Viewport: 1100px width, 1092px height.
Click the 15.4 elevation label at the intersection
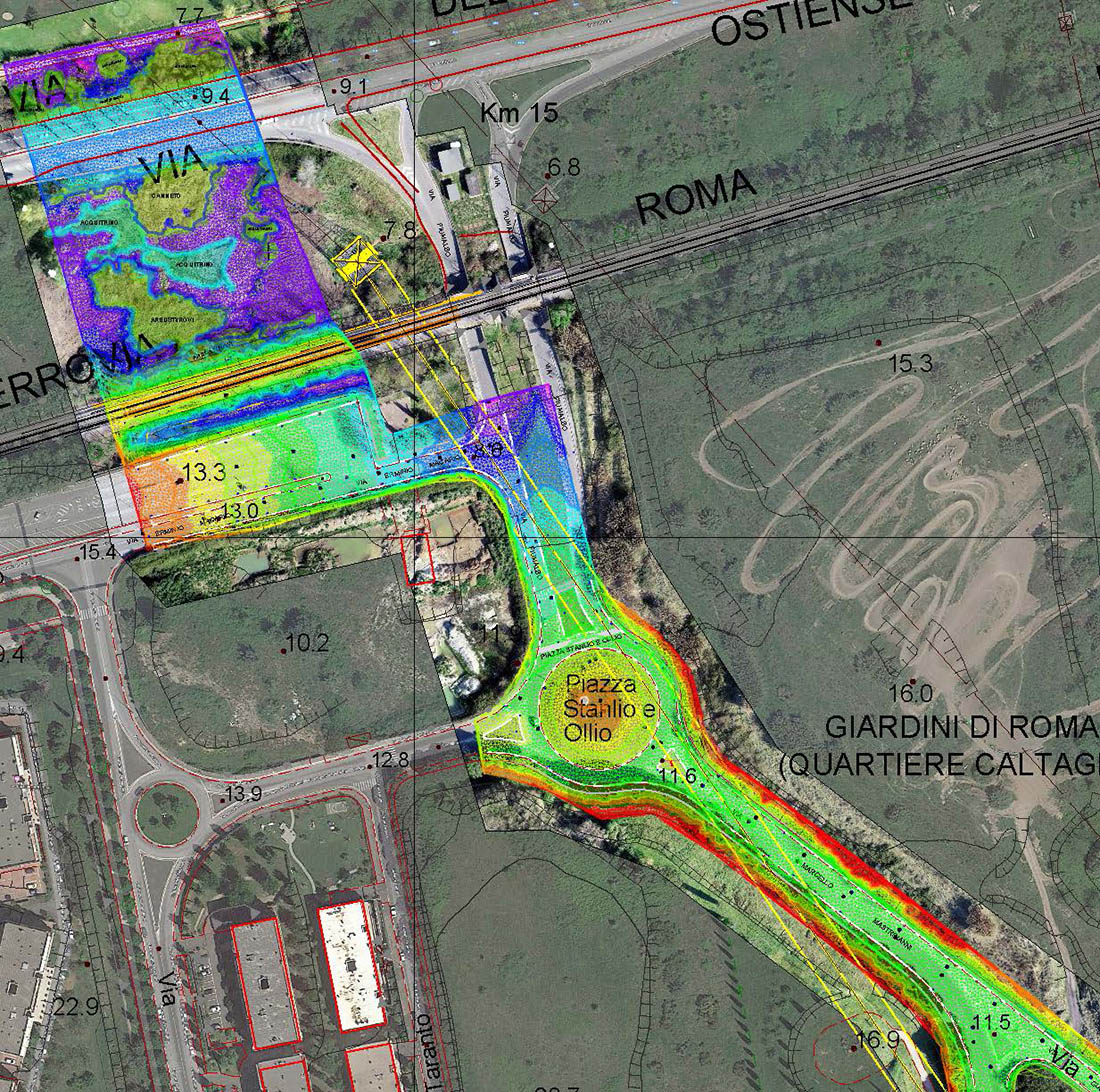point(98,552)
